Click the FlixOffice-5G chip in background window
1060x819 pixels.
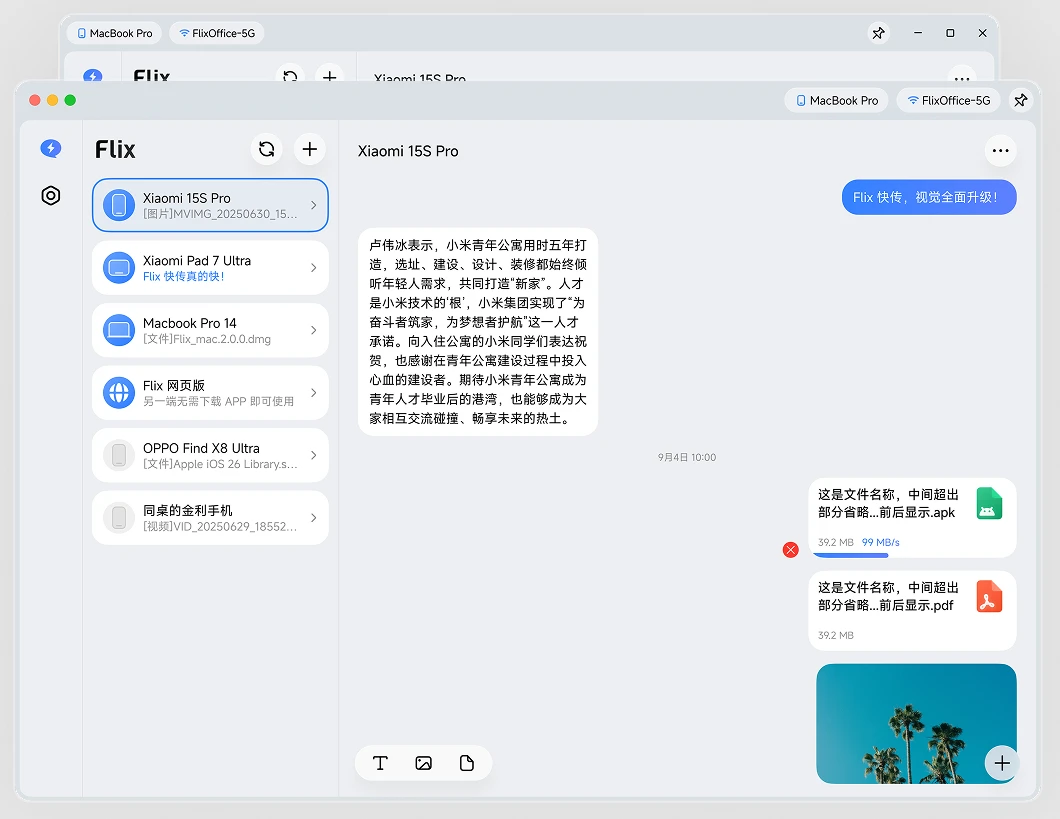(x=217, y=33)
